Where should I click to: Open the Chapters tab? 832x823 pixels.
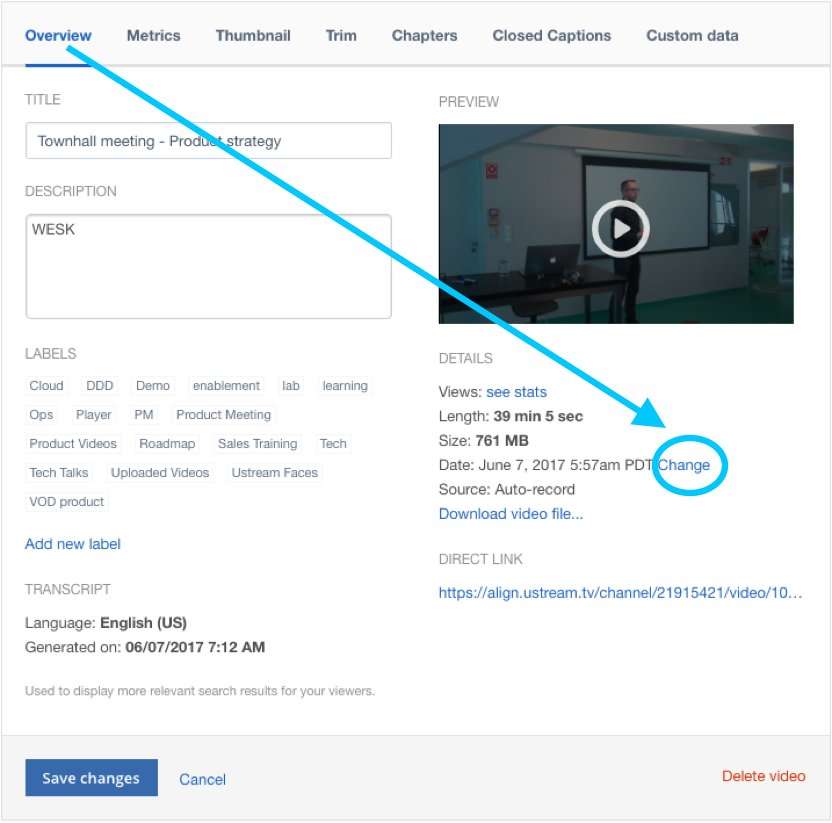(x=424, y=35)
